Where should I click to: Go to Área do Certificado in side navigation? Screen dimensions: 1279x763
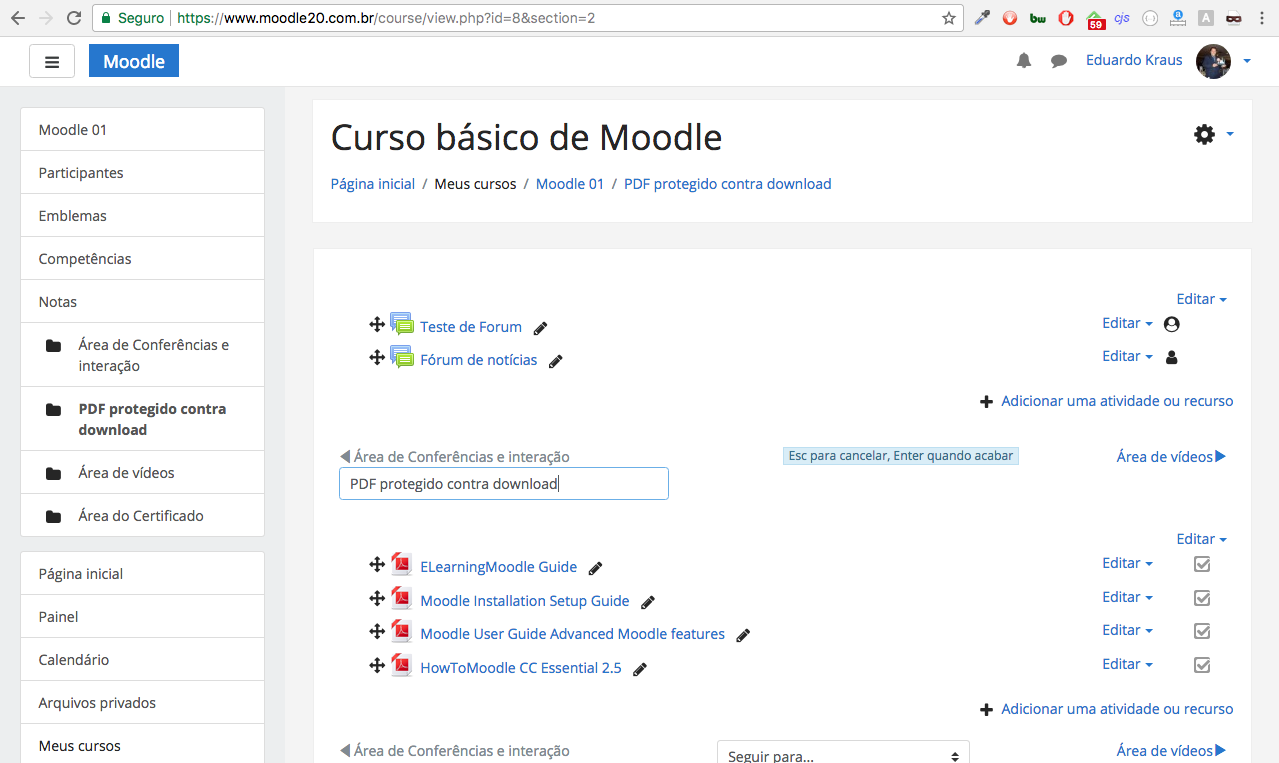(x=142, y=516)
